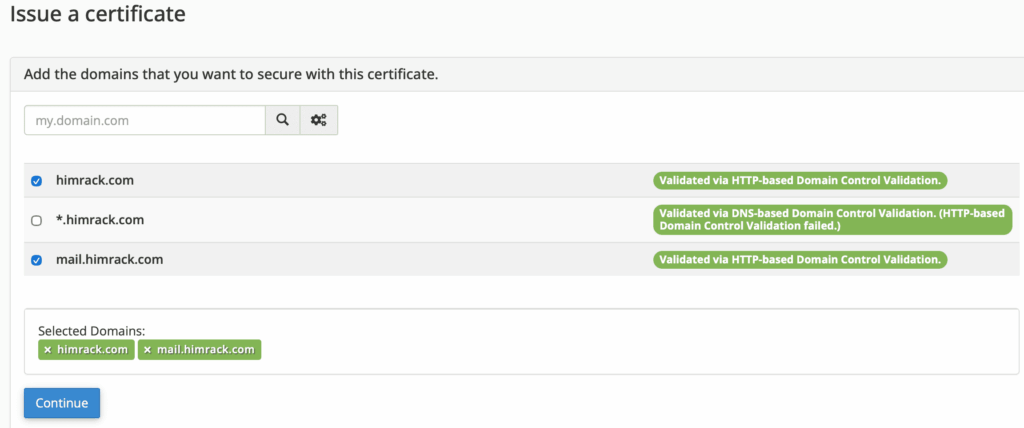Open the gears advanced options button
Viewport: 1024px width, 428px height.
point(319,120)
